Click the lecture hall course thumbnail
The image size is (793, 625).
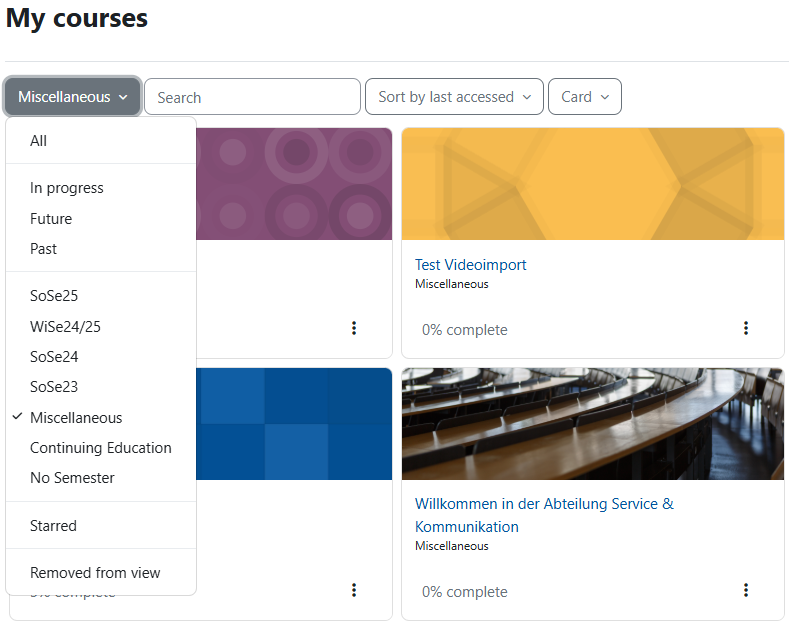pos(592,423)
